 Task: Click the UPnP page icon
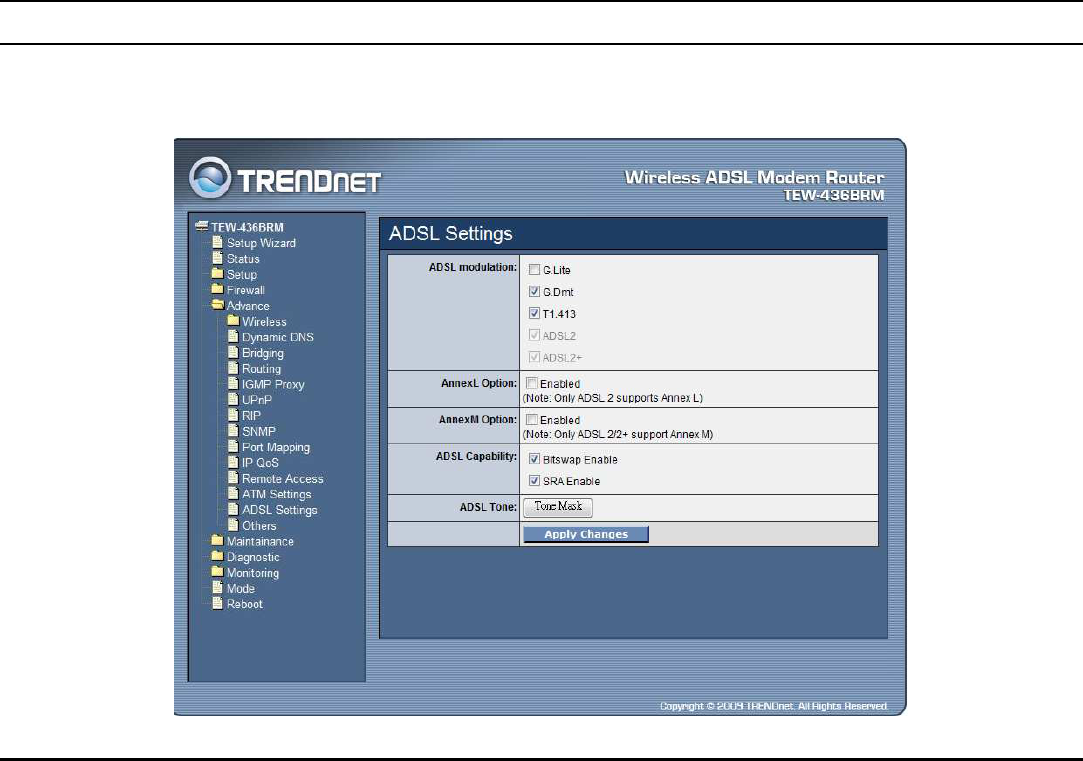[233, 398]
